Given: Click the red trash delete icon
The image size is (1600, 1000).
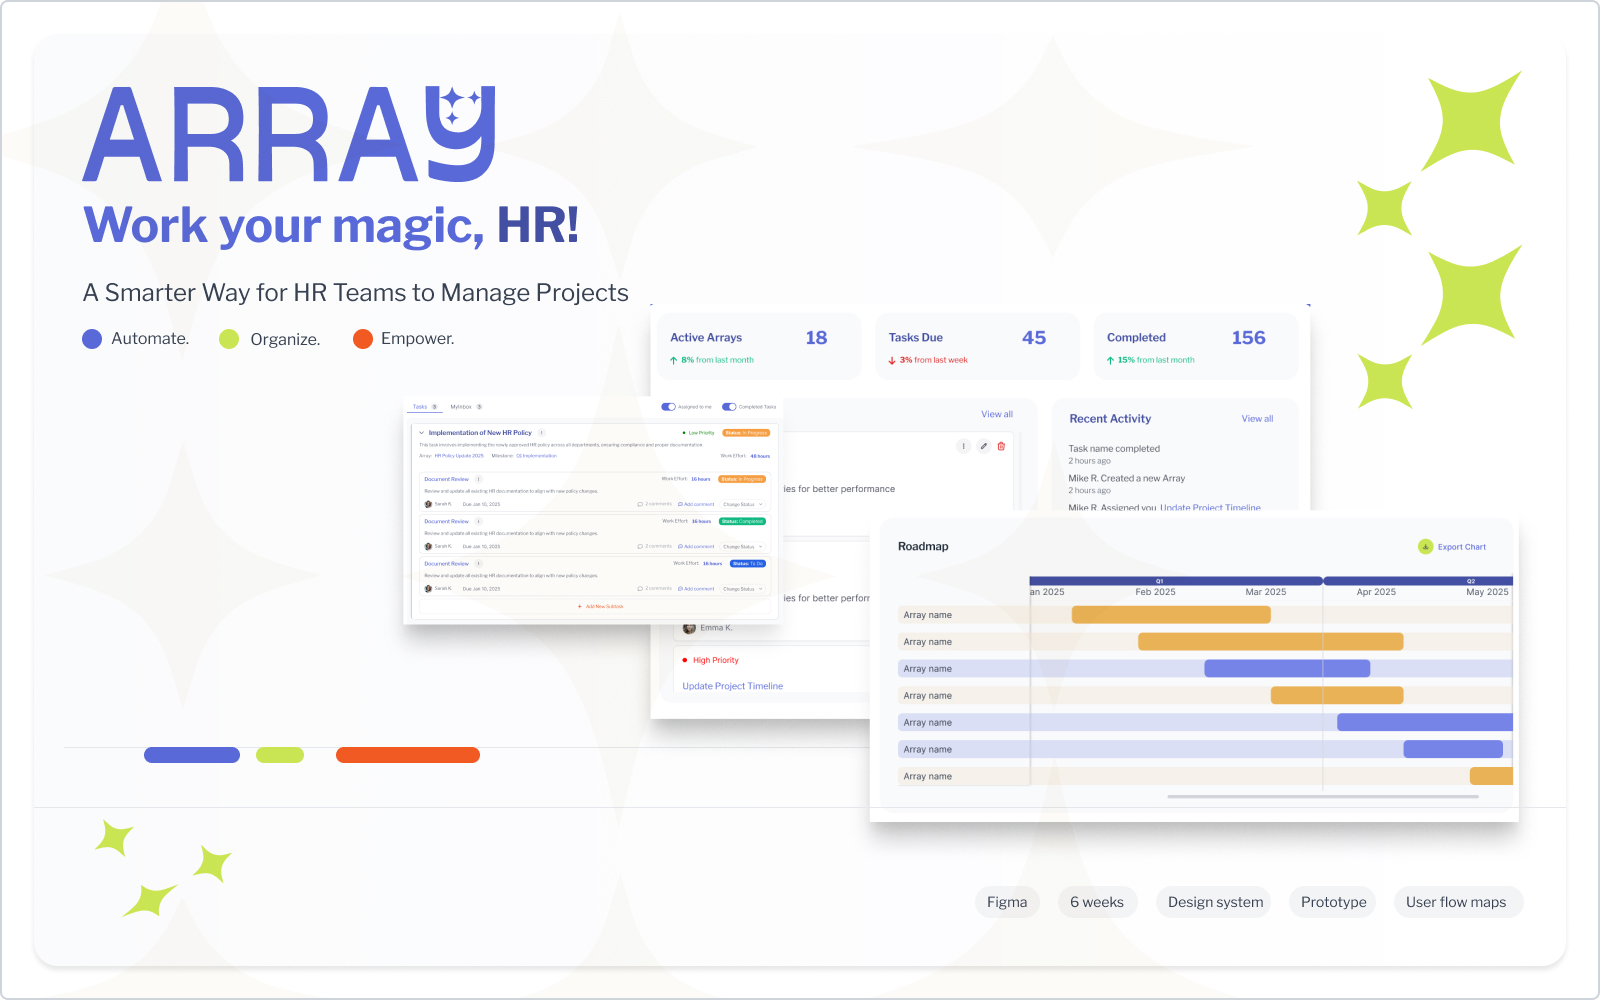Looking at the screenshot, I should click(1001, 446).
